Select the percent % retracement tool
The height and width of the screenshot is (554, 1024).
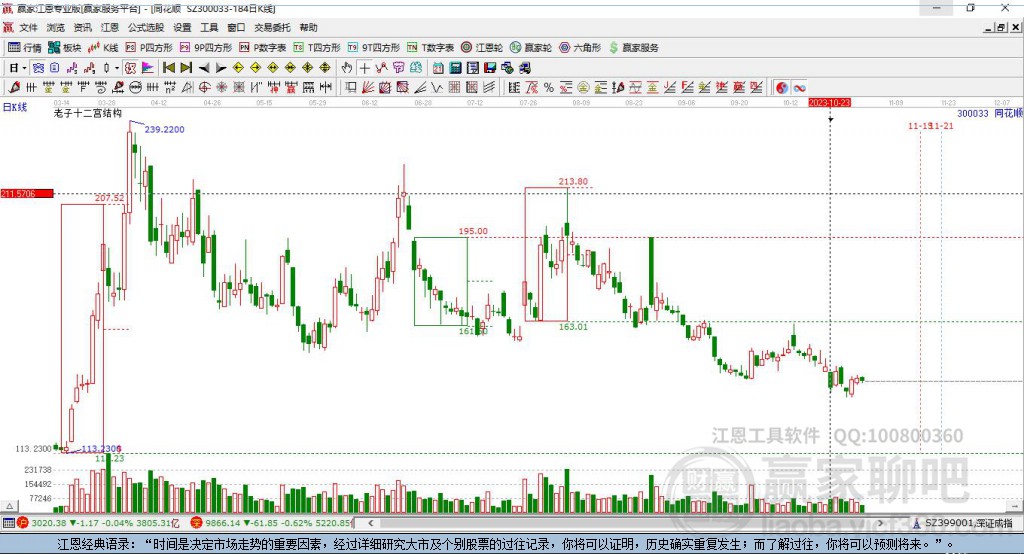coord(549,87)
